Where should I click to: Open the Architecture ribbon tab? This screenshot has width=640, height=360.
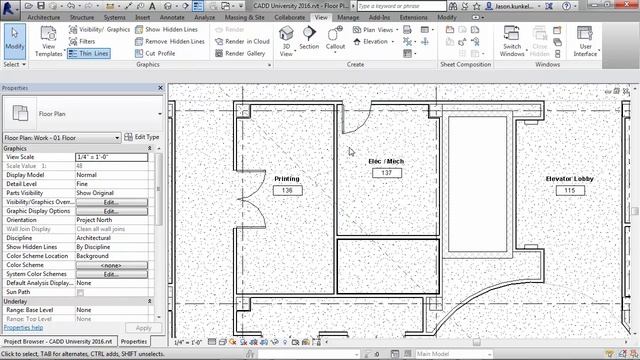[44, 18]
